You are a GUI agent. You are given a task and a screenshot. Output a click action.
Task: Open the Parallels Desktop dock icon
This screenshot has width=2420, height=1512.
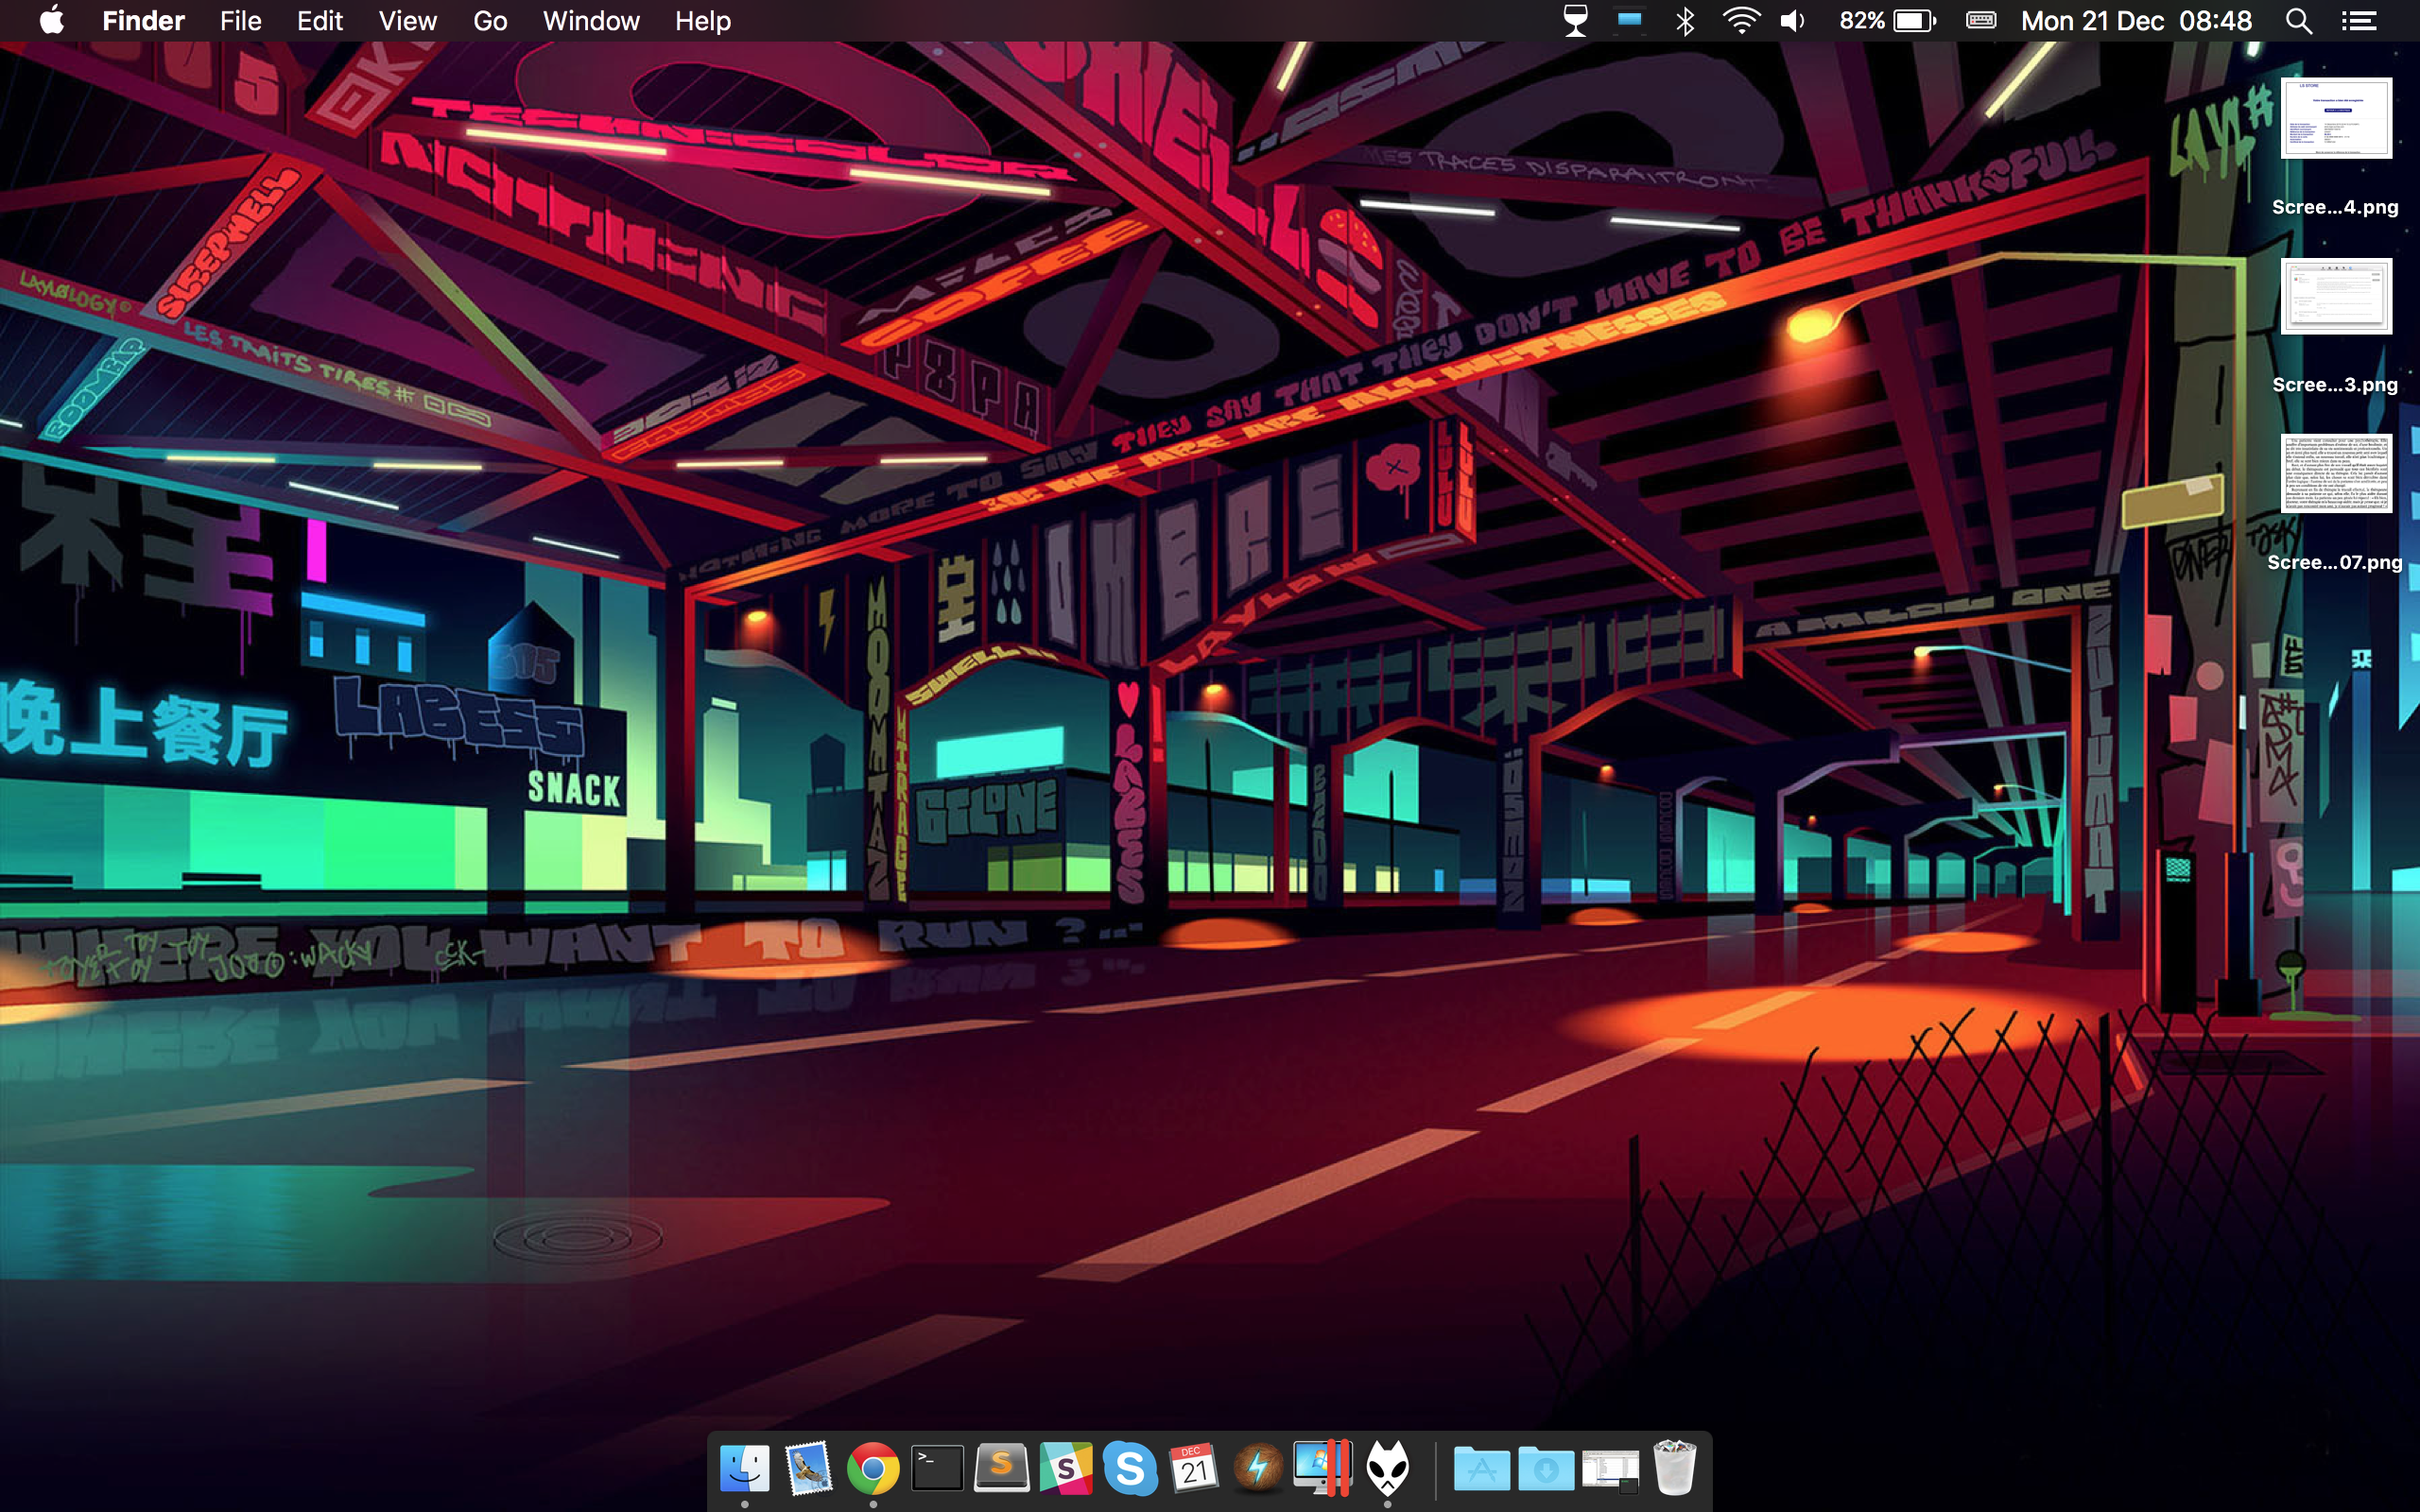[1322, 1468]
